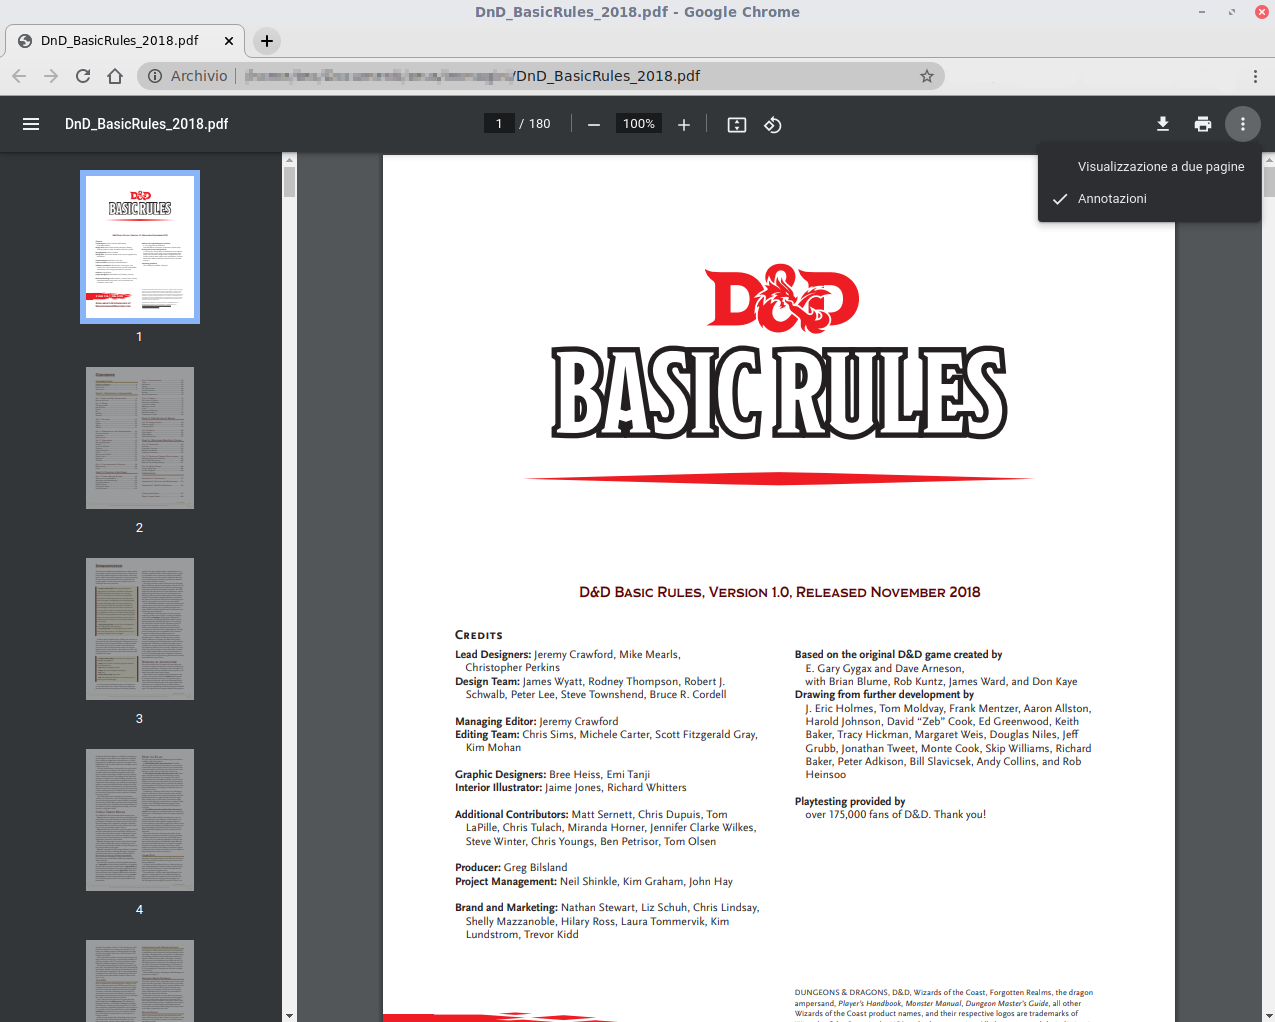1275x1022 pixels.
Task: Click the 'Lead Designers:' label
Action: point(493,655)
